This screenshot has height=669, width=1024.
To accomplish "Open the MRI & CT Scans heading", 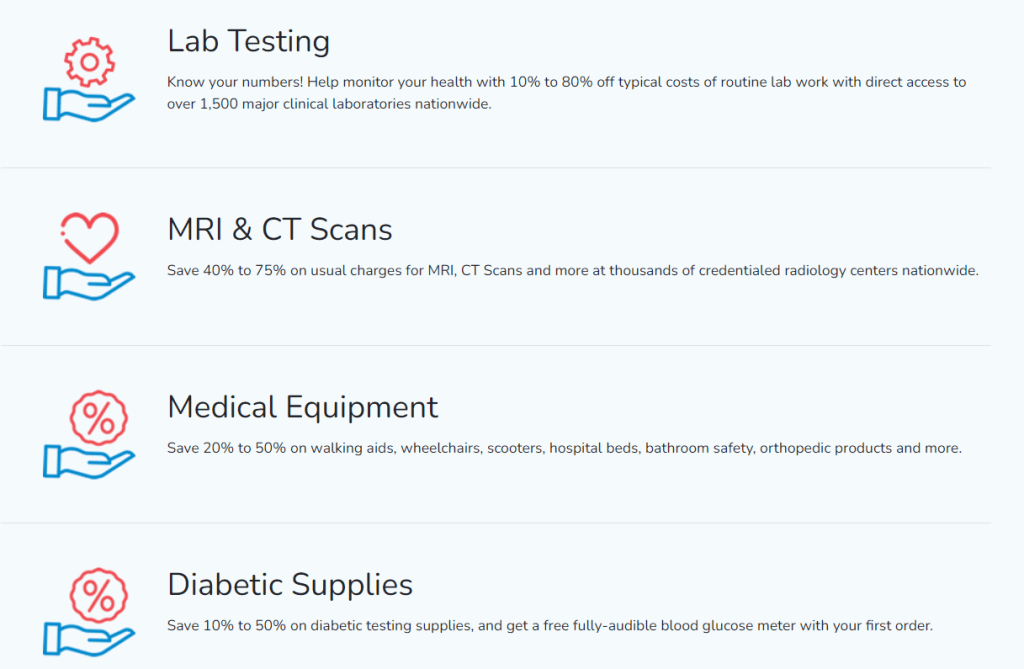I will point(280,229).
